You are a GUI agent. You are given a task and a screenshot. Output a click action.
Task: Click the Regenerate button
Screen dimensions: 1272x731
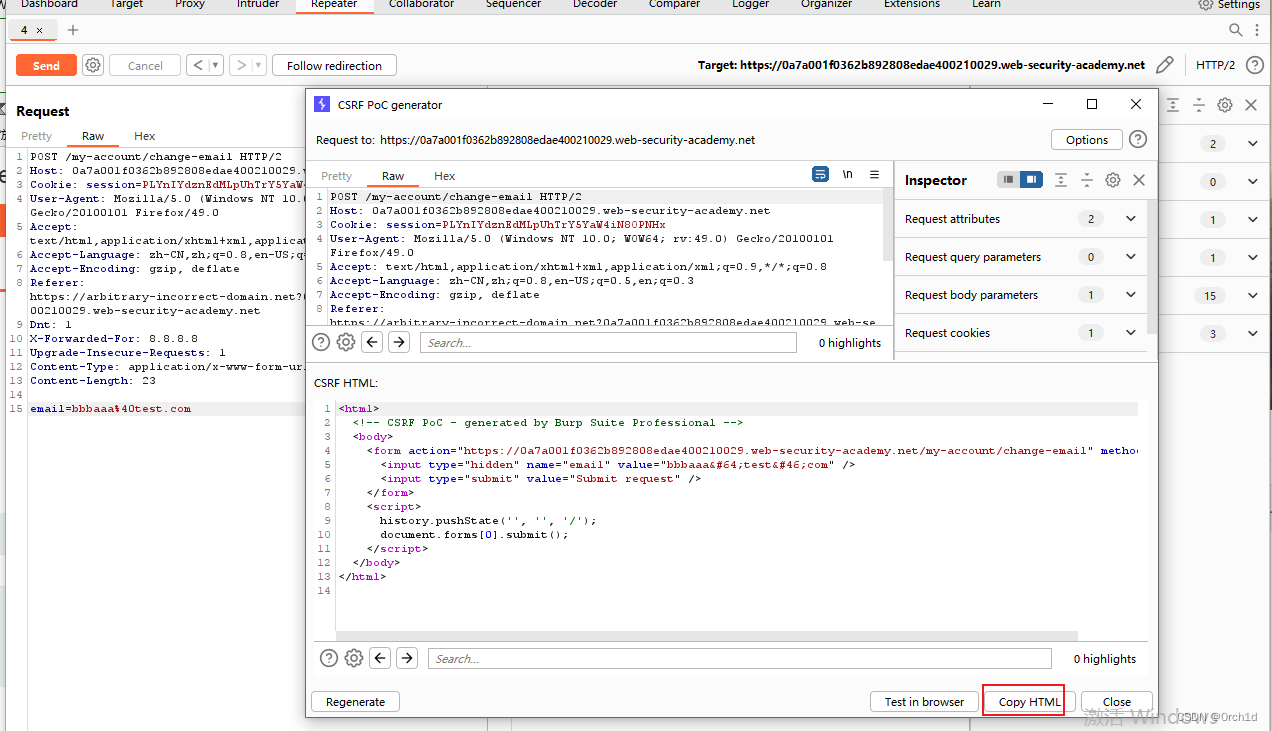pos(355,702)
